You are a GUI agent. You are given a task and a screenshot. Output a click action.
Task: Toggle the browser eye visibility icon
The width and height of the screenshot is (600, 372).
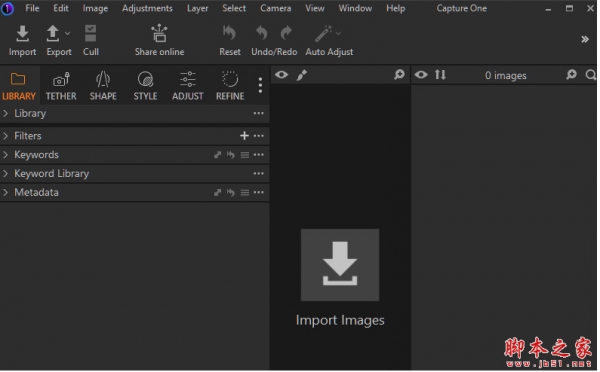pos(421,75)
